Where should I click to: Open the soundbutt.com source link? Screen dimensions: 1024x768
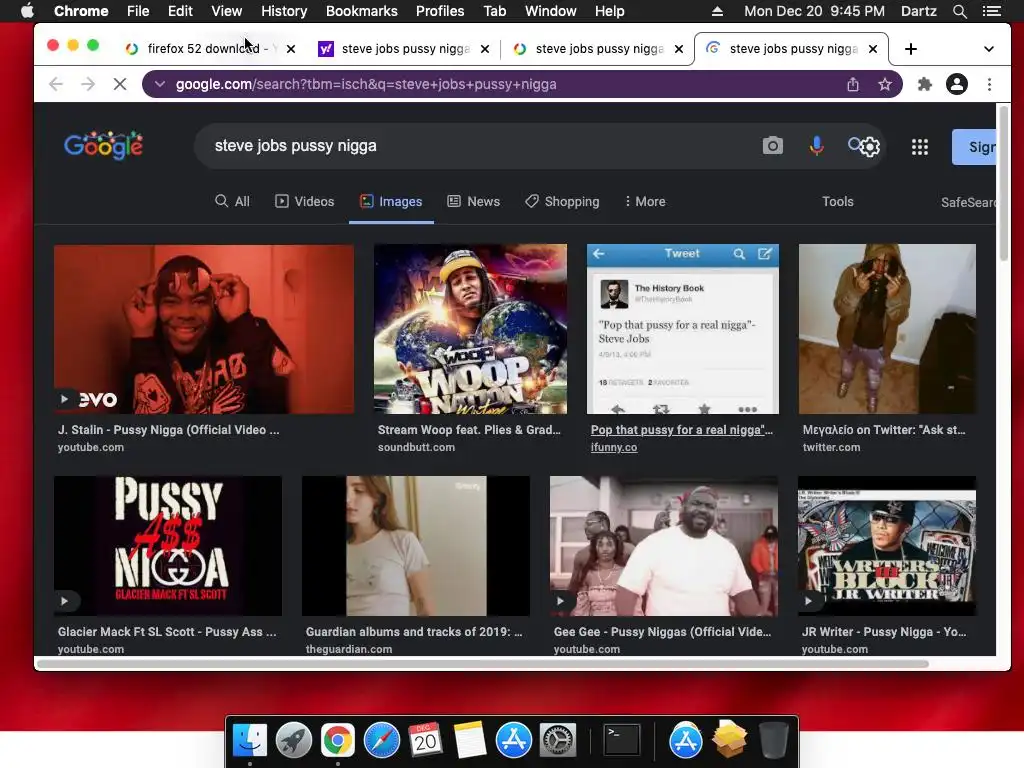click(416, 447)
